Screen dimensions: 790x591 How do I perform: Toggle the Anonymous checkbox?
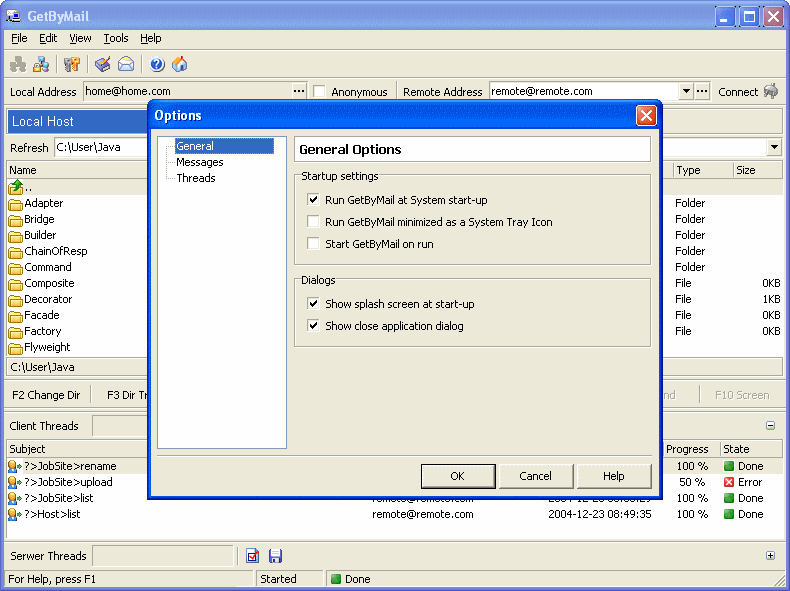coord(319,92)
